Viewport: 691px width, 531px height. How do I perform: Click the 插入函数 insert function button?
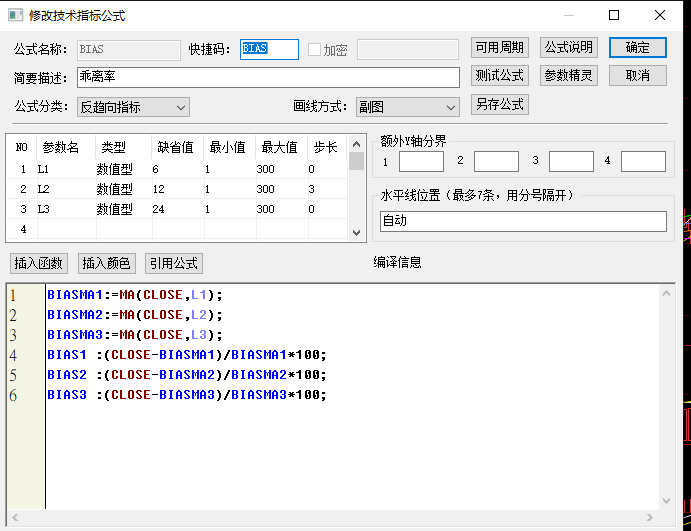coord(39,263)
